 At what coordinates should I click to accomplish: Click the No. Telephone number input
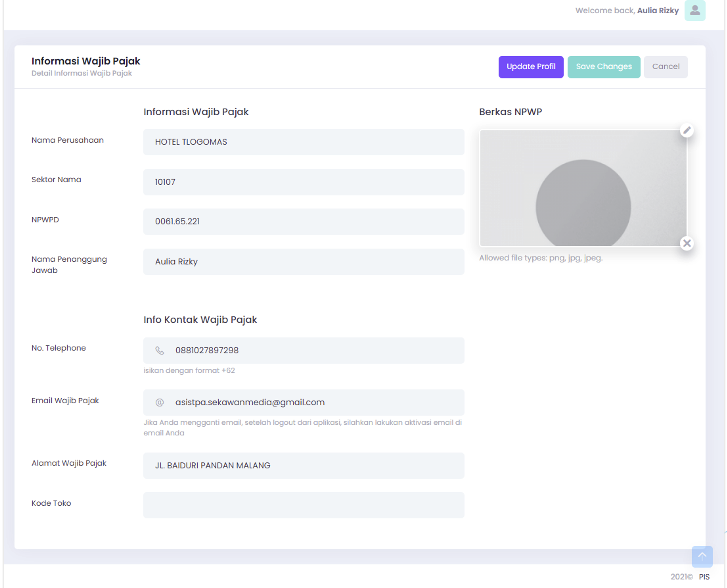(x=315, y=351)
